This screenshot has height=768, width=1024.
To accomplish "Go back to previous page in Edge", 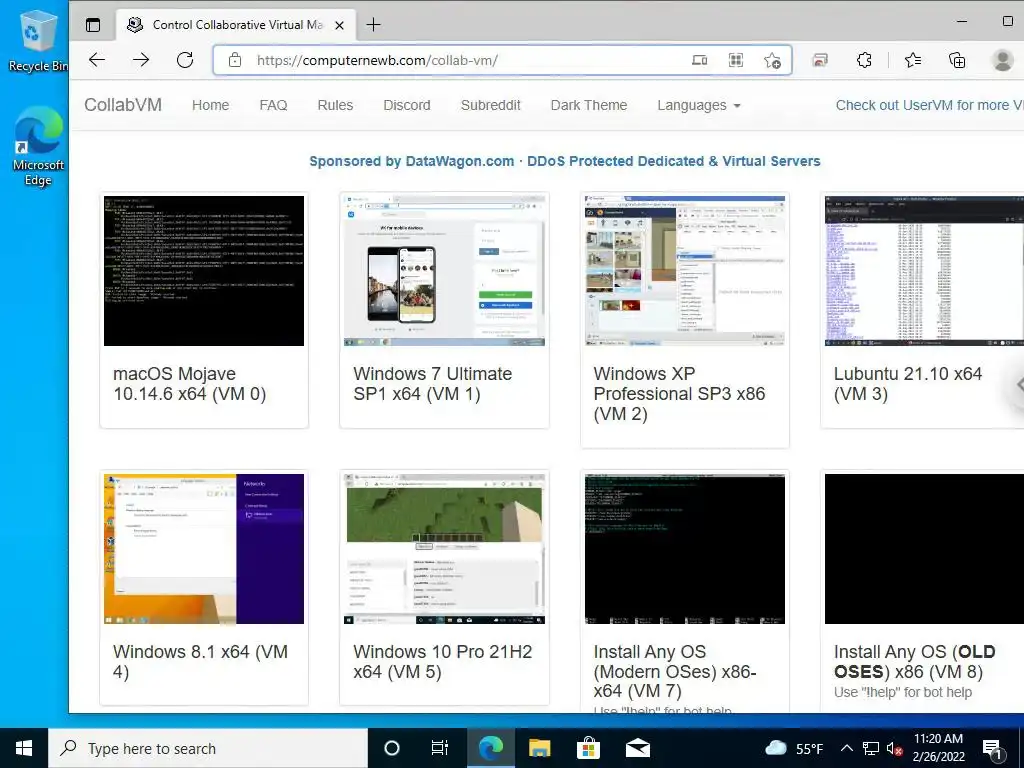I will (x=97, y=60).
